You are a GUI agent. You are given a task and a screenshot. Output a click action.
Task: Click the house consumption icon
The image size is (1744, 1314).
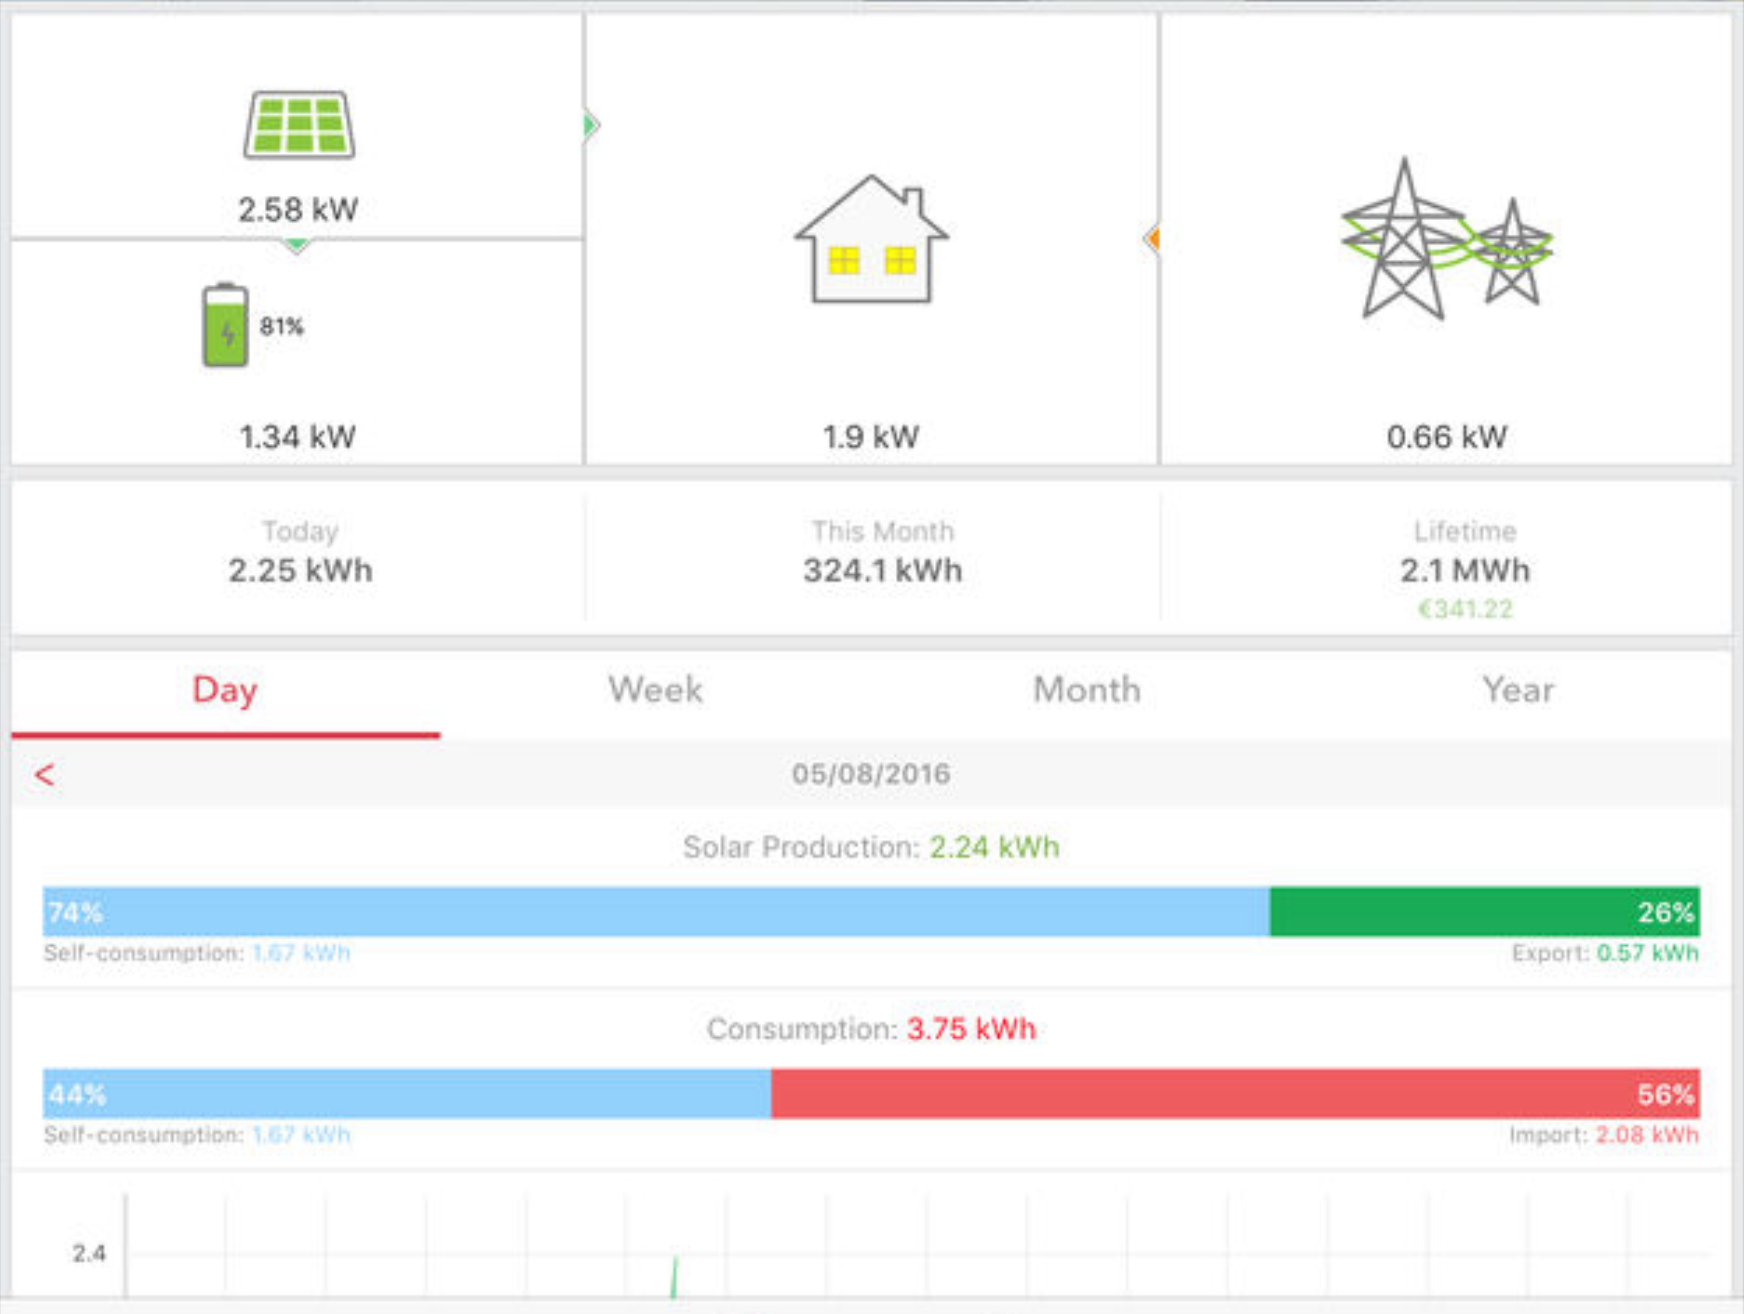(x=871, y=240)
